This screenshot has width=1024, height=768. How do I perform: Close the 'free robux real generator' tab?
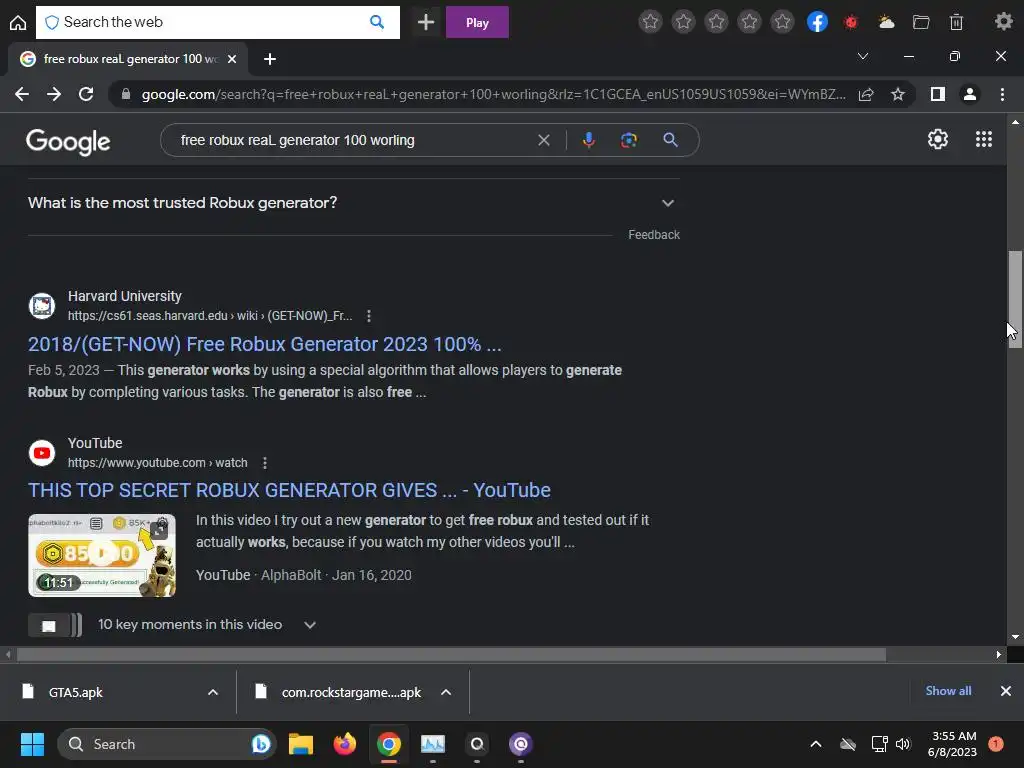tap(232, 59)
